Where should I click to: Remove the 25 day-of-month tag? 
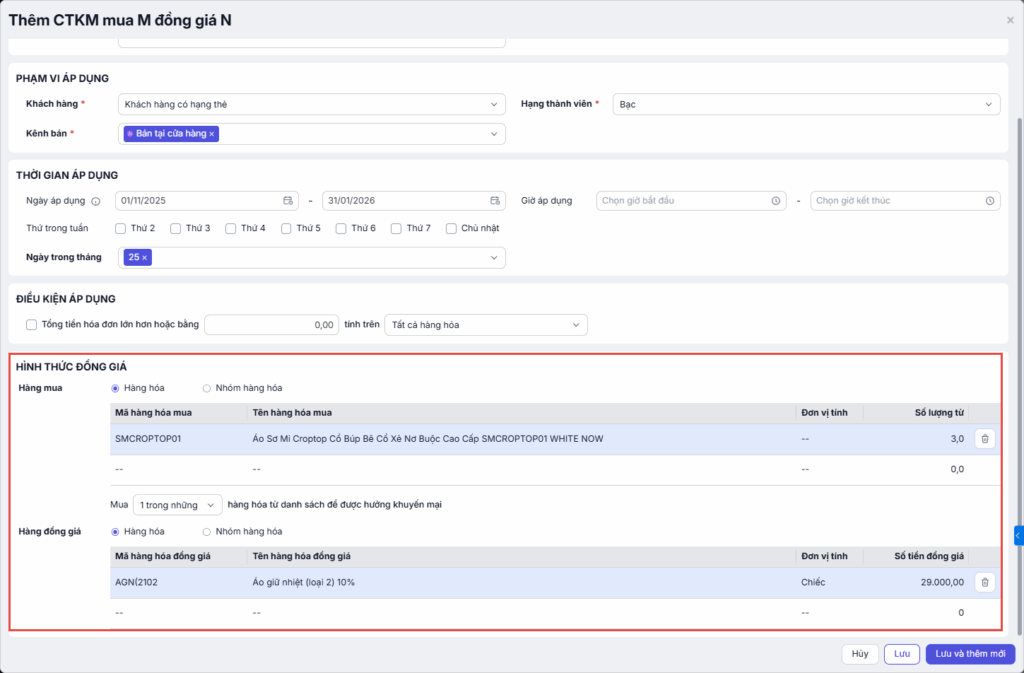(144, 258)
